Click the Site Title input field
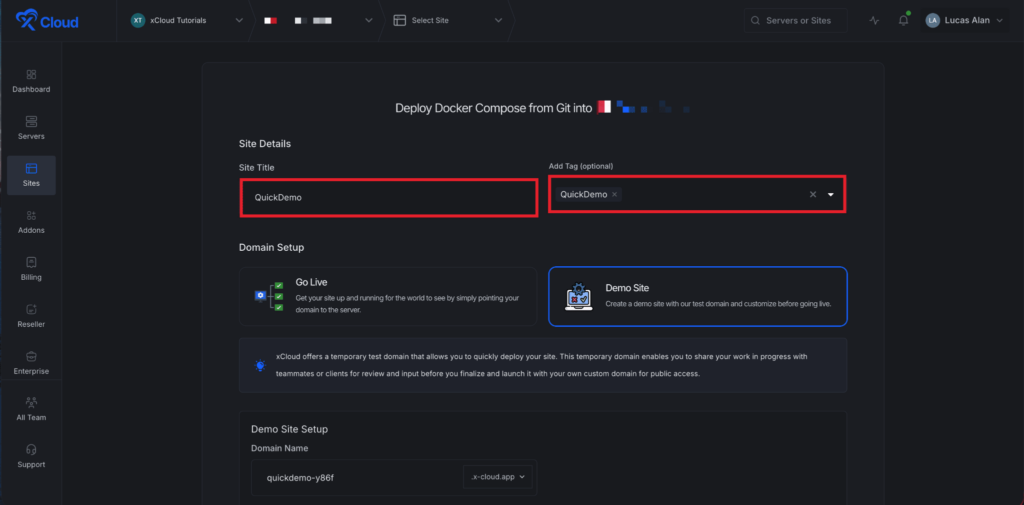 click(388, 197)
